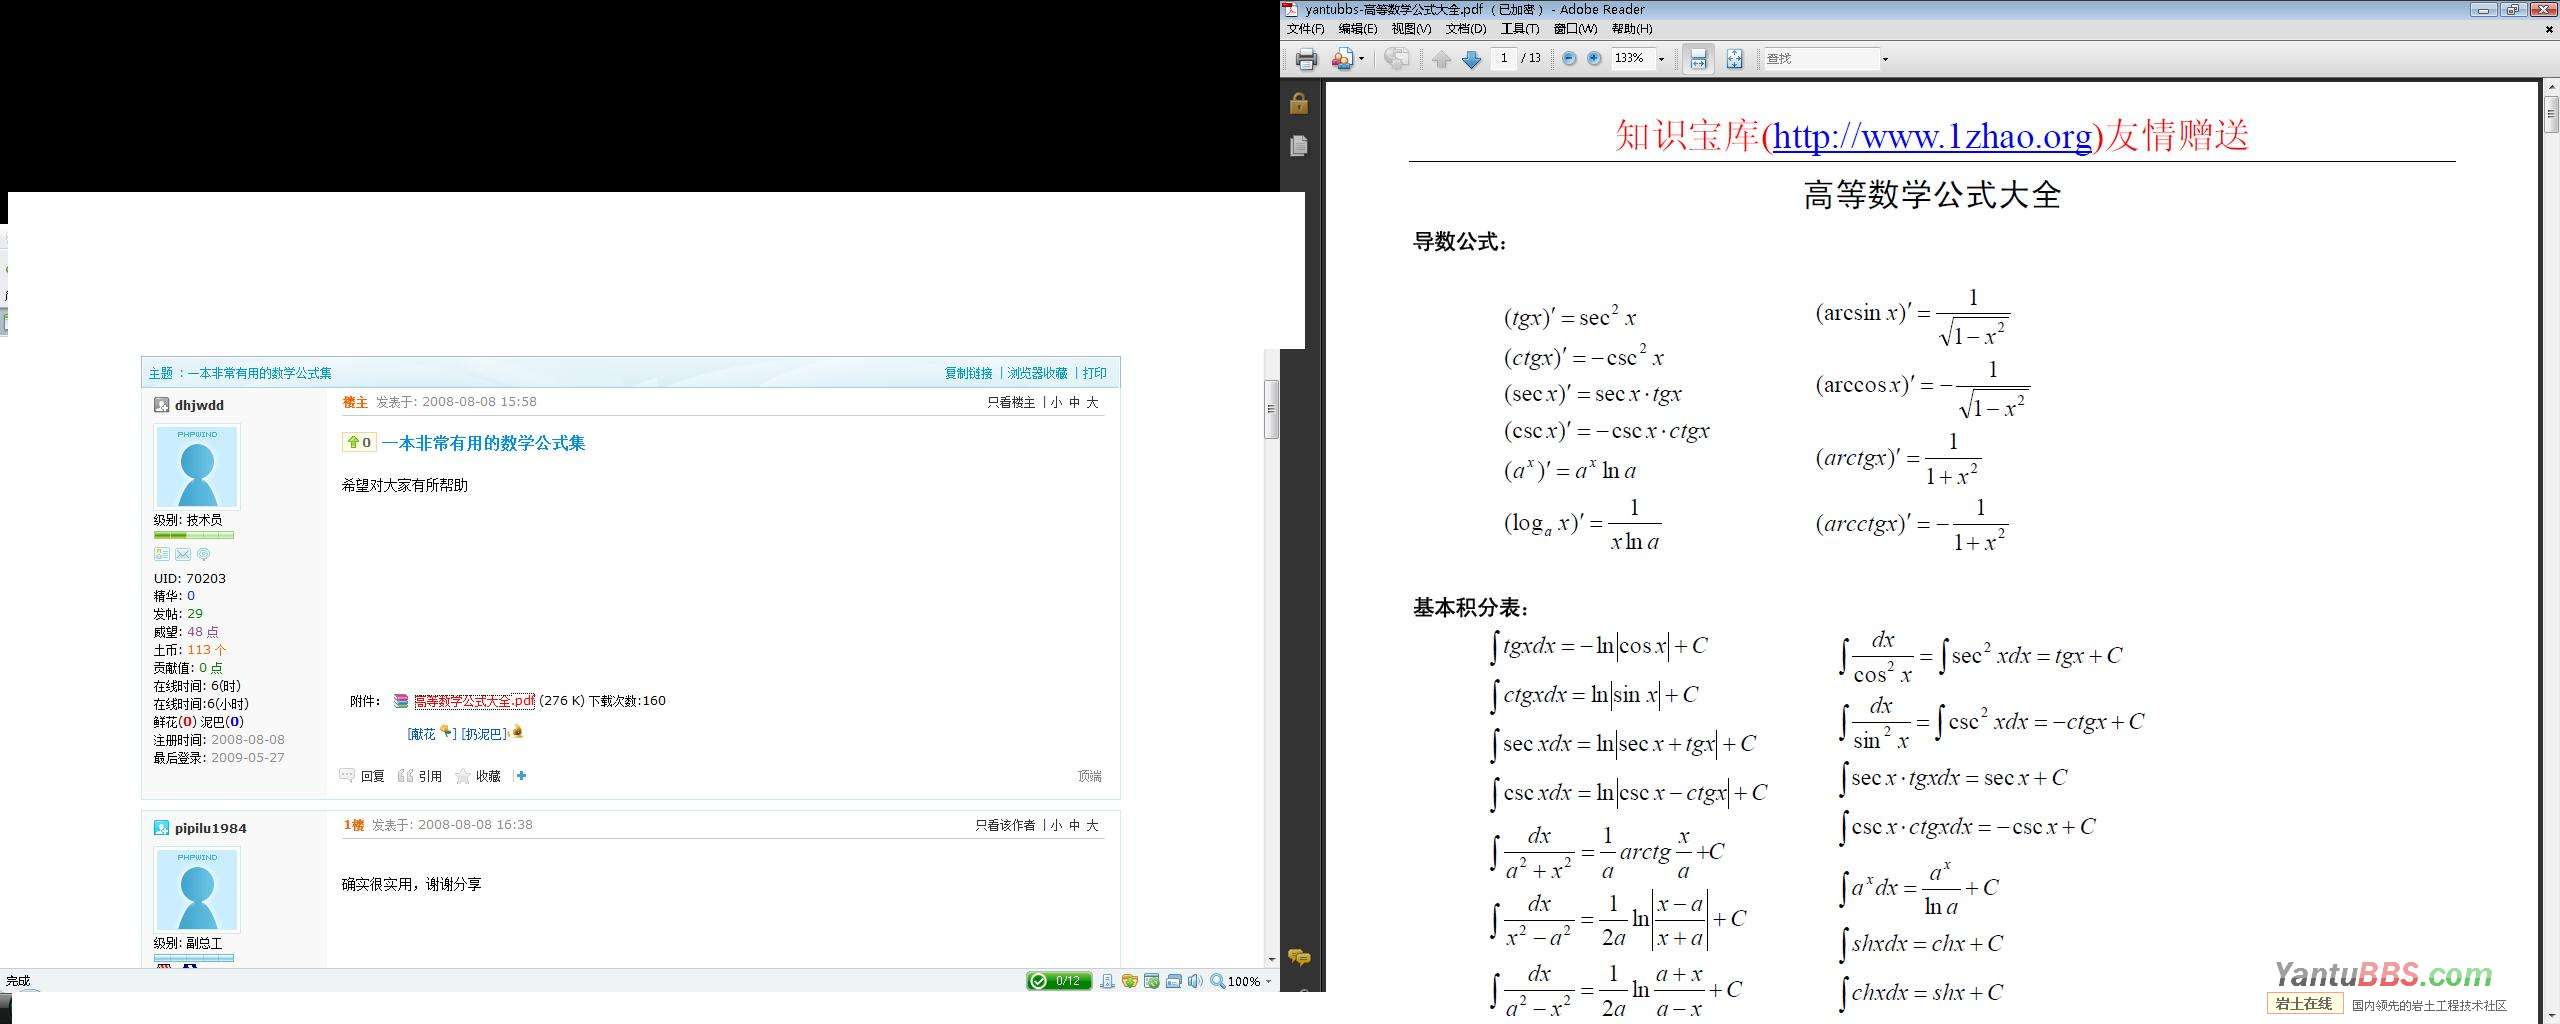Toggle the fit width scrolling mode button
Screen dimensions: 2560x1024
[1698, 60]
